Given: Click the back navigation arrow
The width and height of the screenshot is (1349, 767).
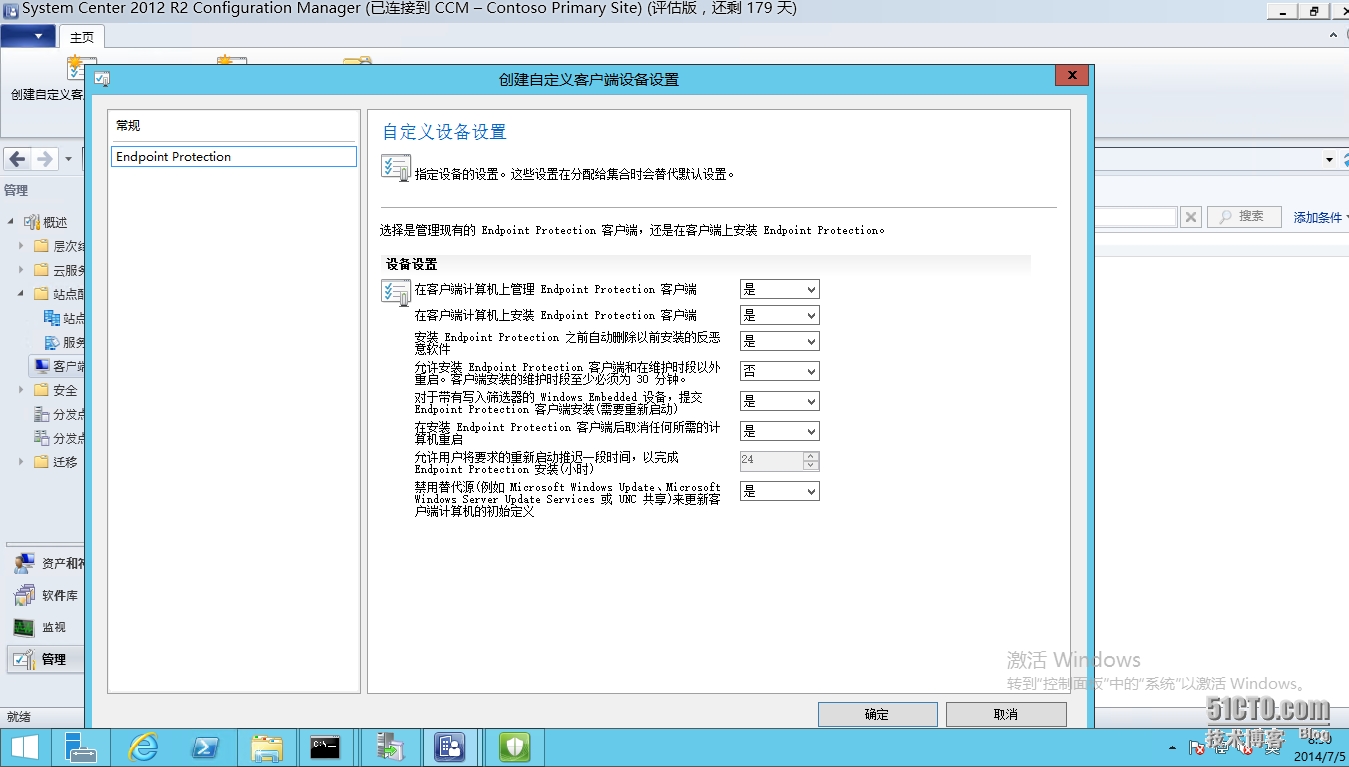Looking at the screenshot, I should coord(18,159).
